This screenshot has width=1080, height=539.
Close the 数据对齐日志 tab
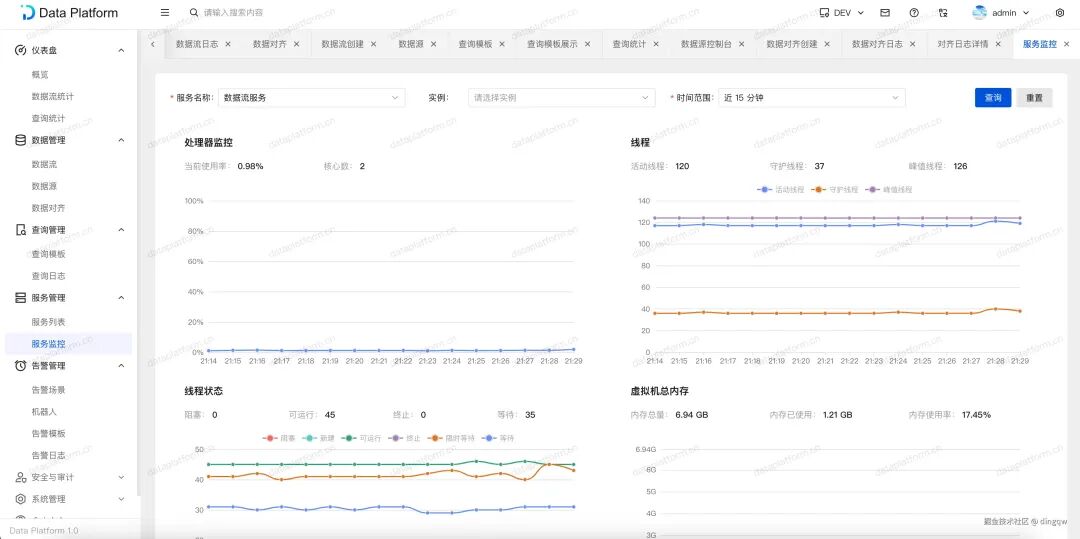click(x=913, y=43)
